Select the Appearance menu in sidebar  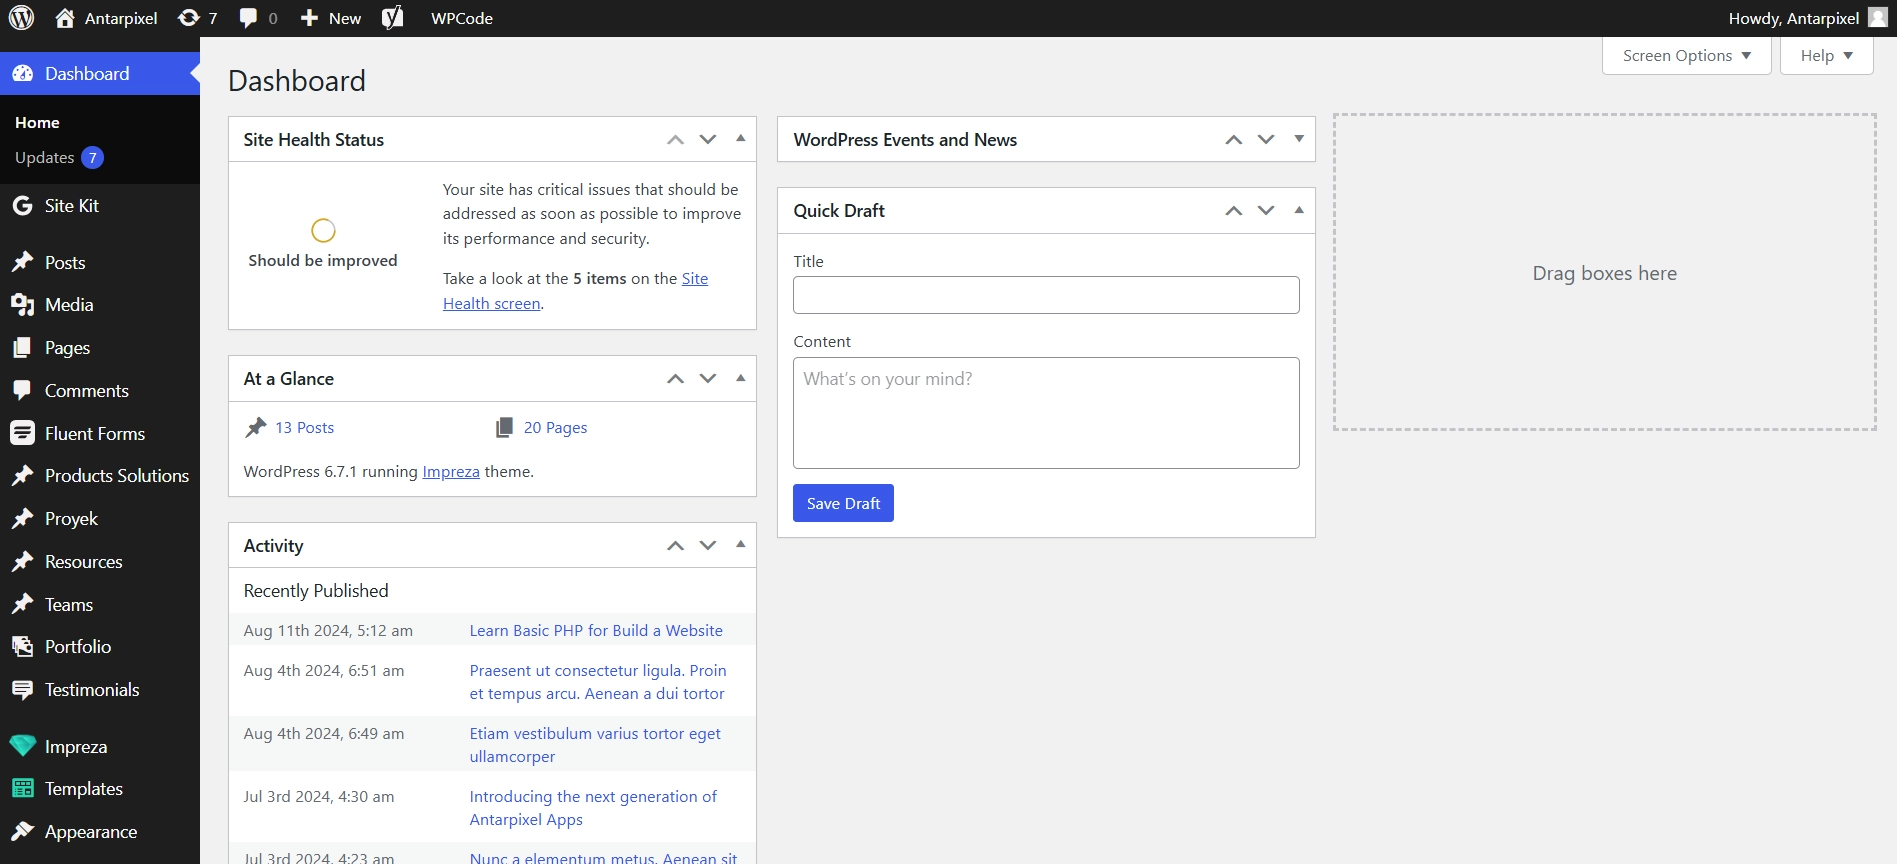pyautogui.click(x=90, y=832)
